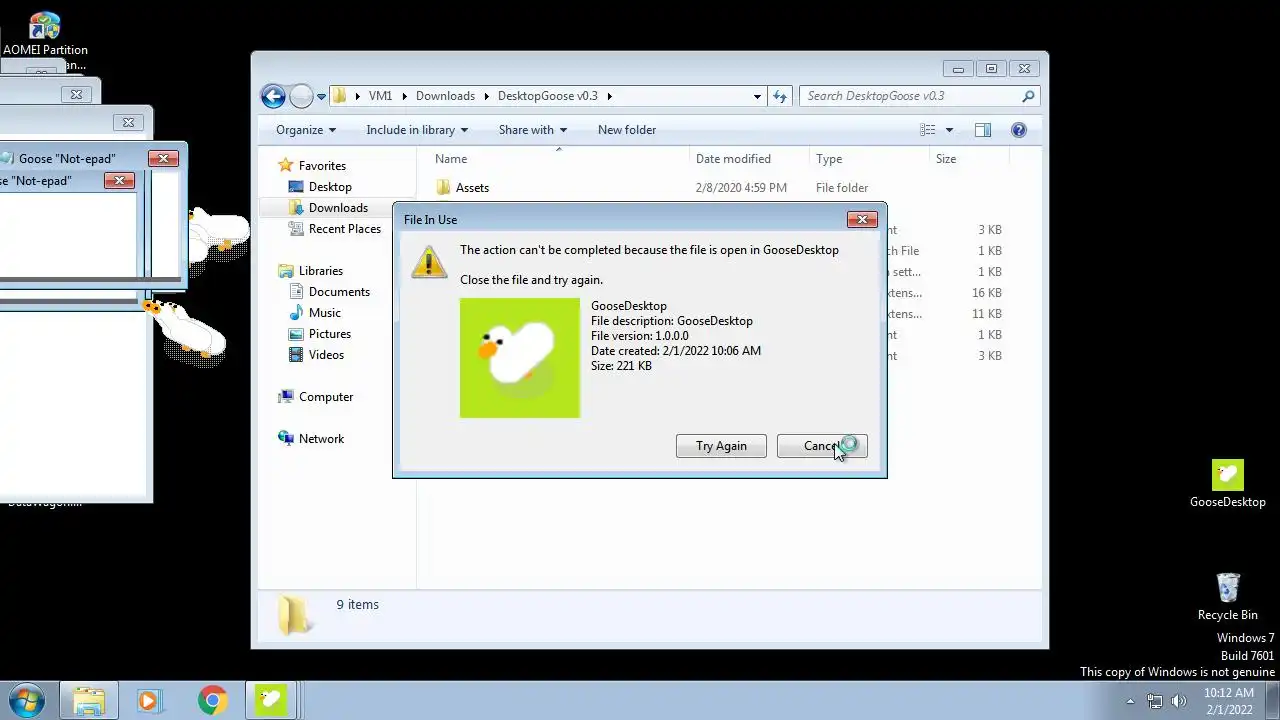Show hidden tray icons arrow
Screen dimensions: 1280x720
pos(1131,701)
